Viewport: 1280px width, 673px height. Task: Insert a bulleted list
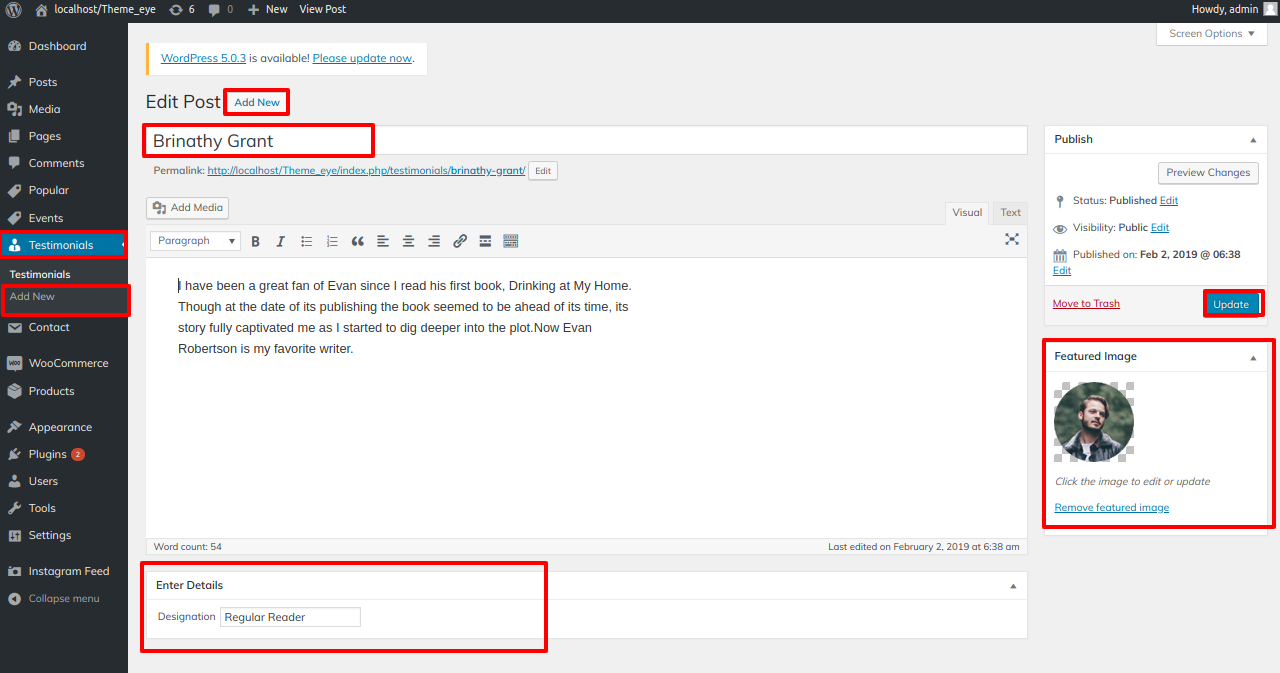pyautogui.click(x=307, y=241)
